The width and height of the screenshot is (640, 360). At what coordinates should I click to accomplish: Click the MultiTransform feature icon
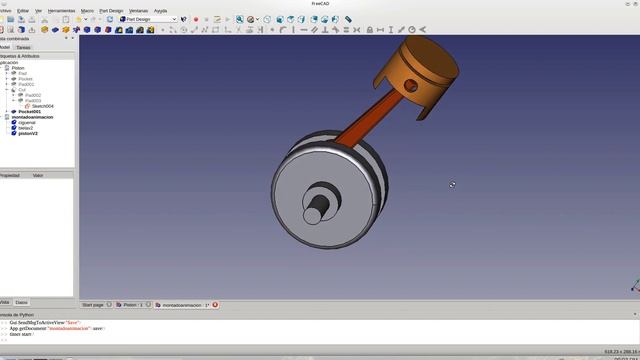pyautogui.click(x=151, y=29)
